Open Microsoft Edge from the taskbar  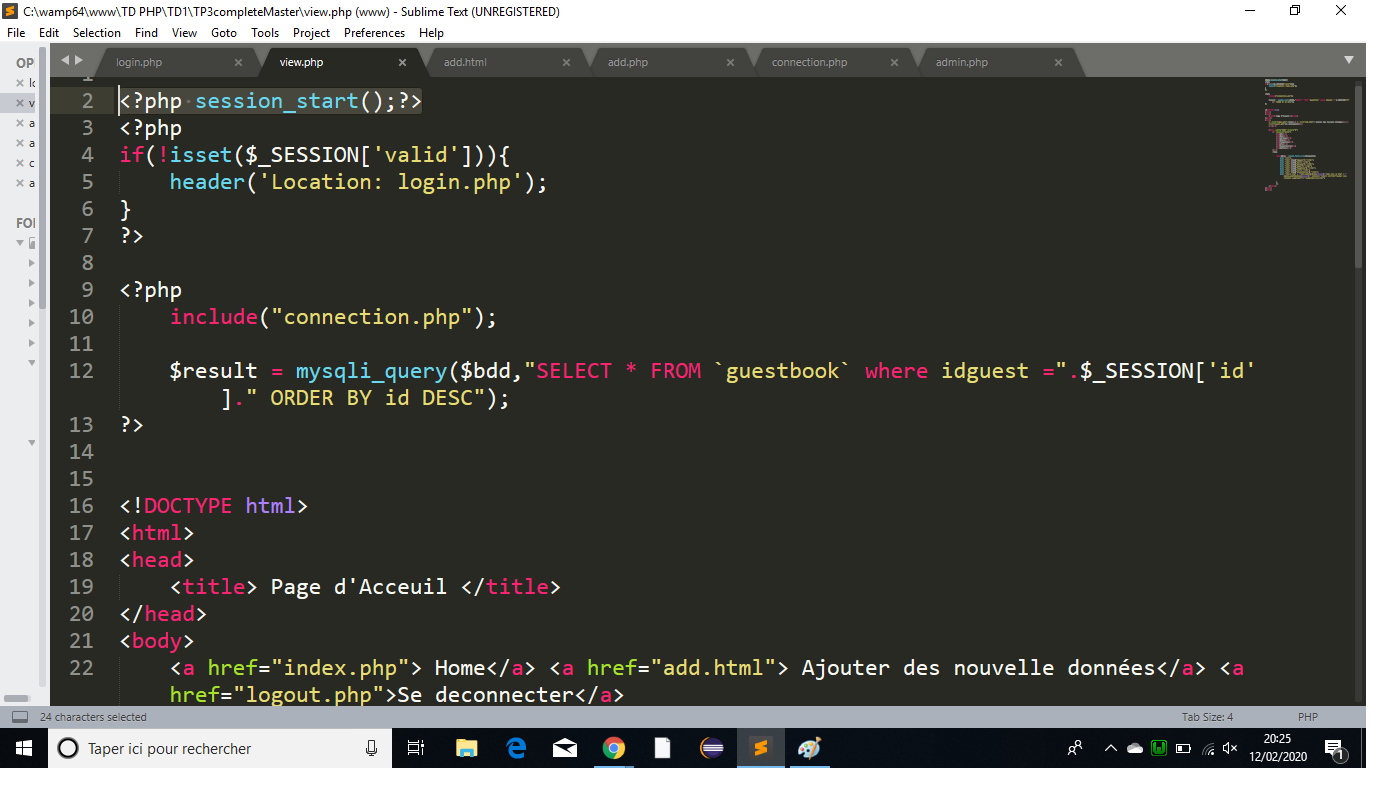pyautogui.click(x=516, y=748)
